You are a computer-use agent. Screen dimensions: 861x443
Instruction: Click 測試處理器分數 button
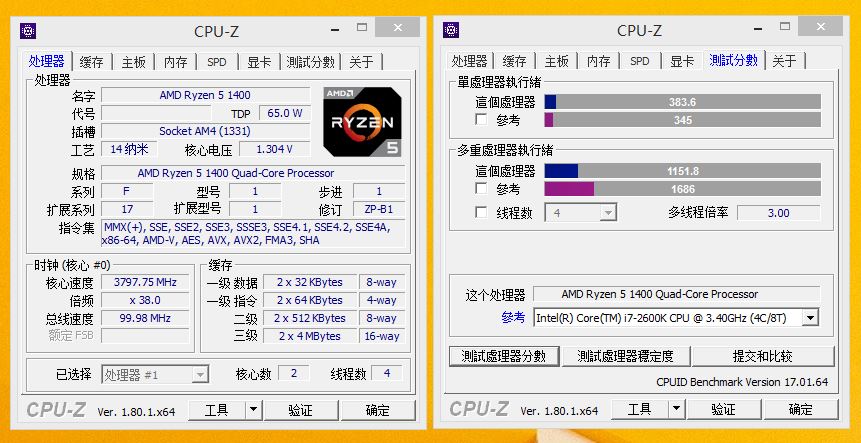pos(504,356)
